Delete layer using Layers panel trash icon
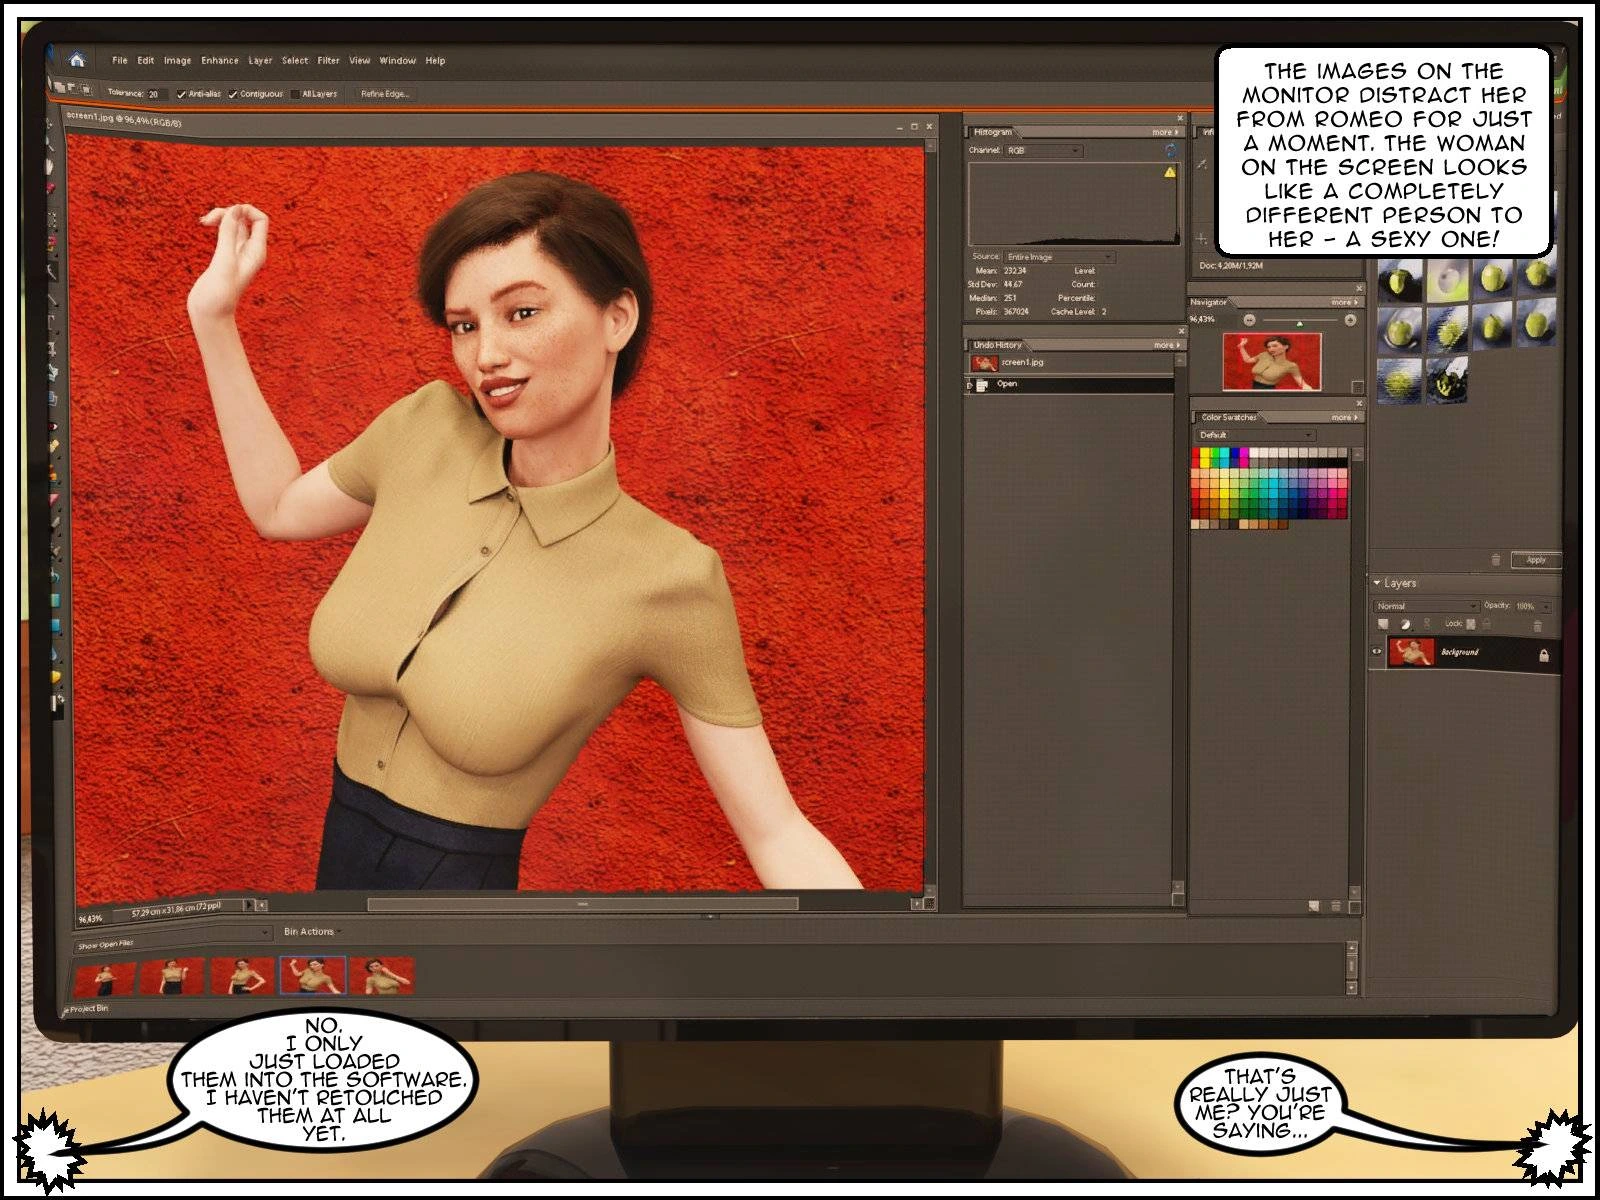Image resolution: width=1600 pixels, height=1200 pixels. 1537,627
